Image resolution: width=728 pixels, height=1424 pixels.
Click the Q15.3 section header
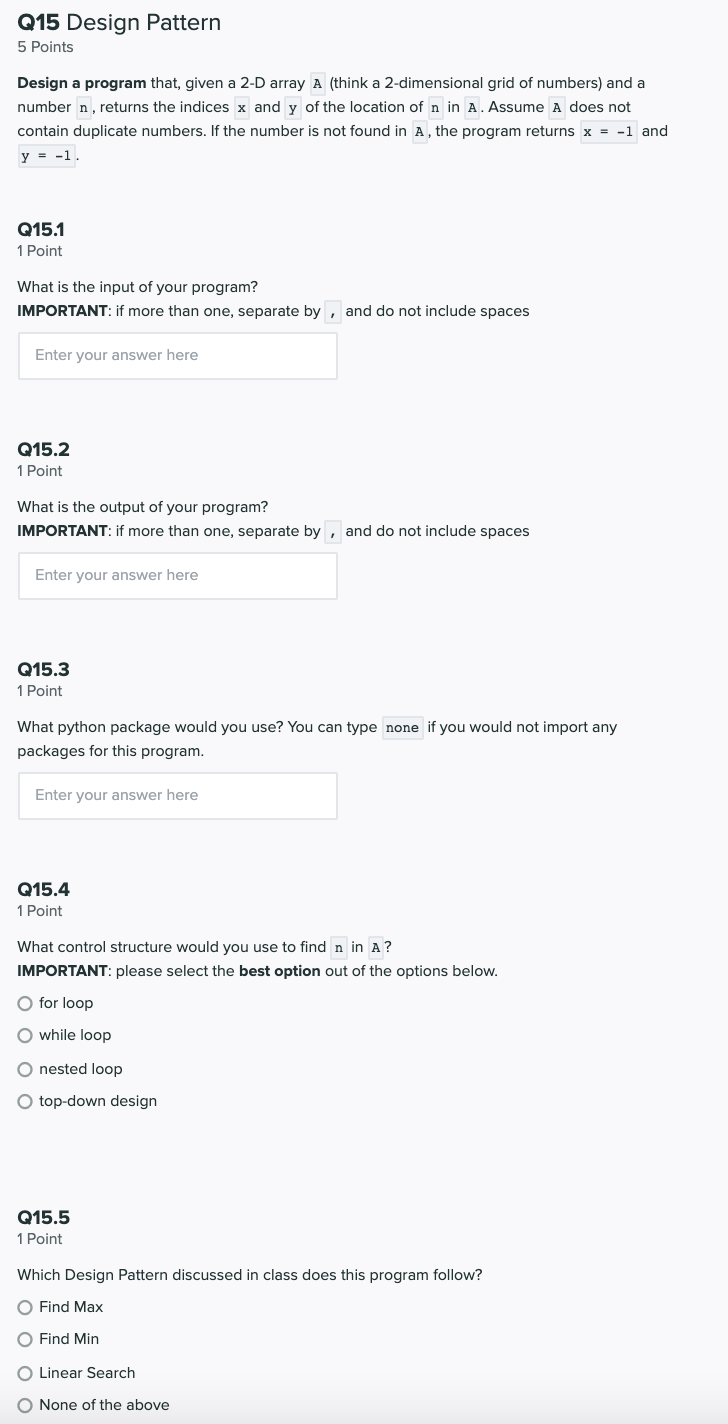[x=43, y=669]
